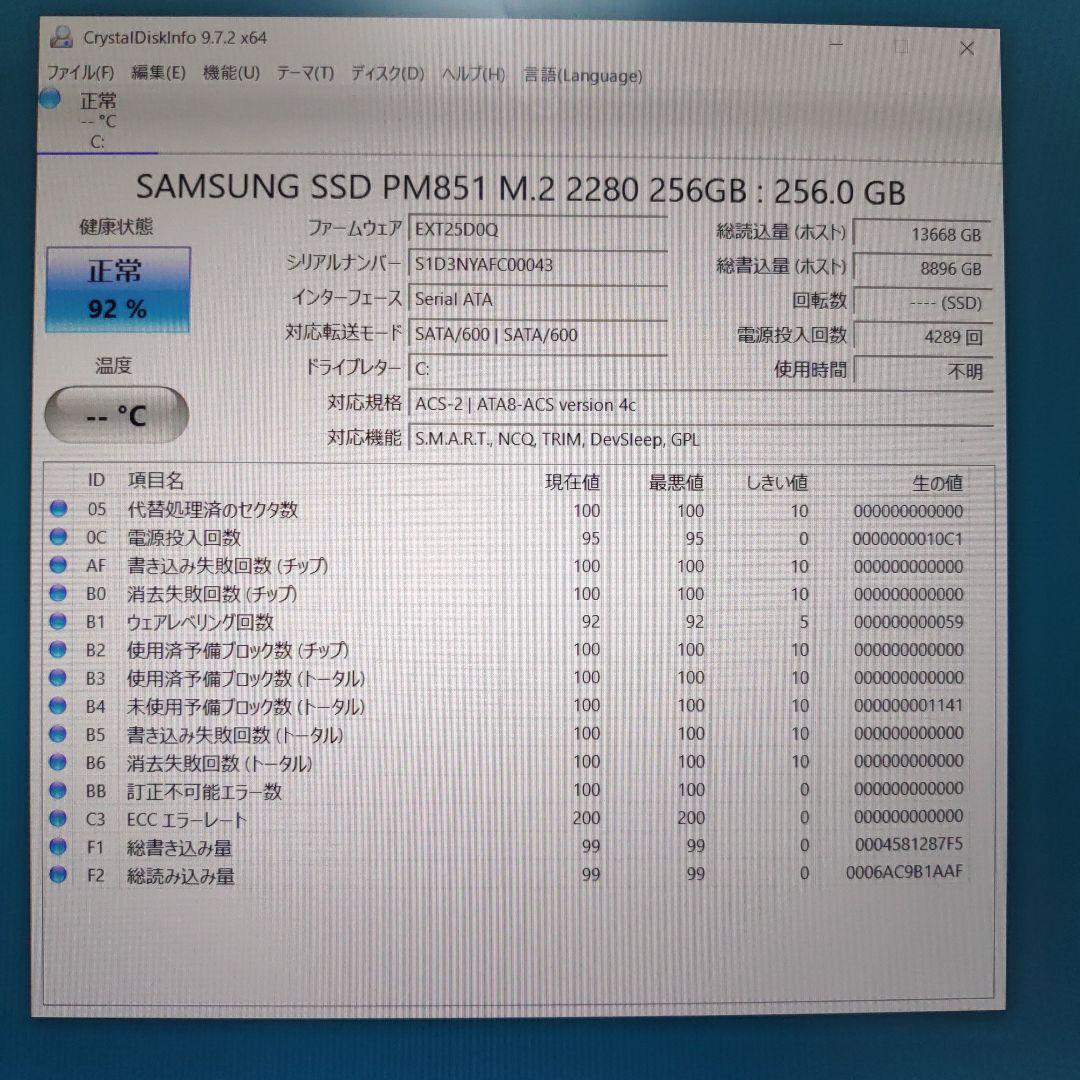The image size is (1080, 1080).
Task: Open the ディスク menu
Action: (x=380, y=74)
